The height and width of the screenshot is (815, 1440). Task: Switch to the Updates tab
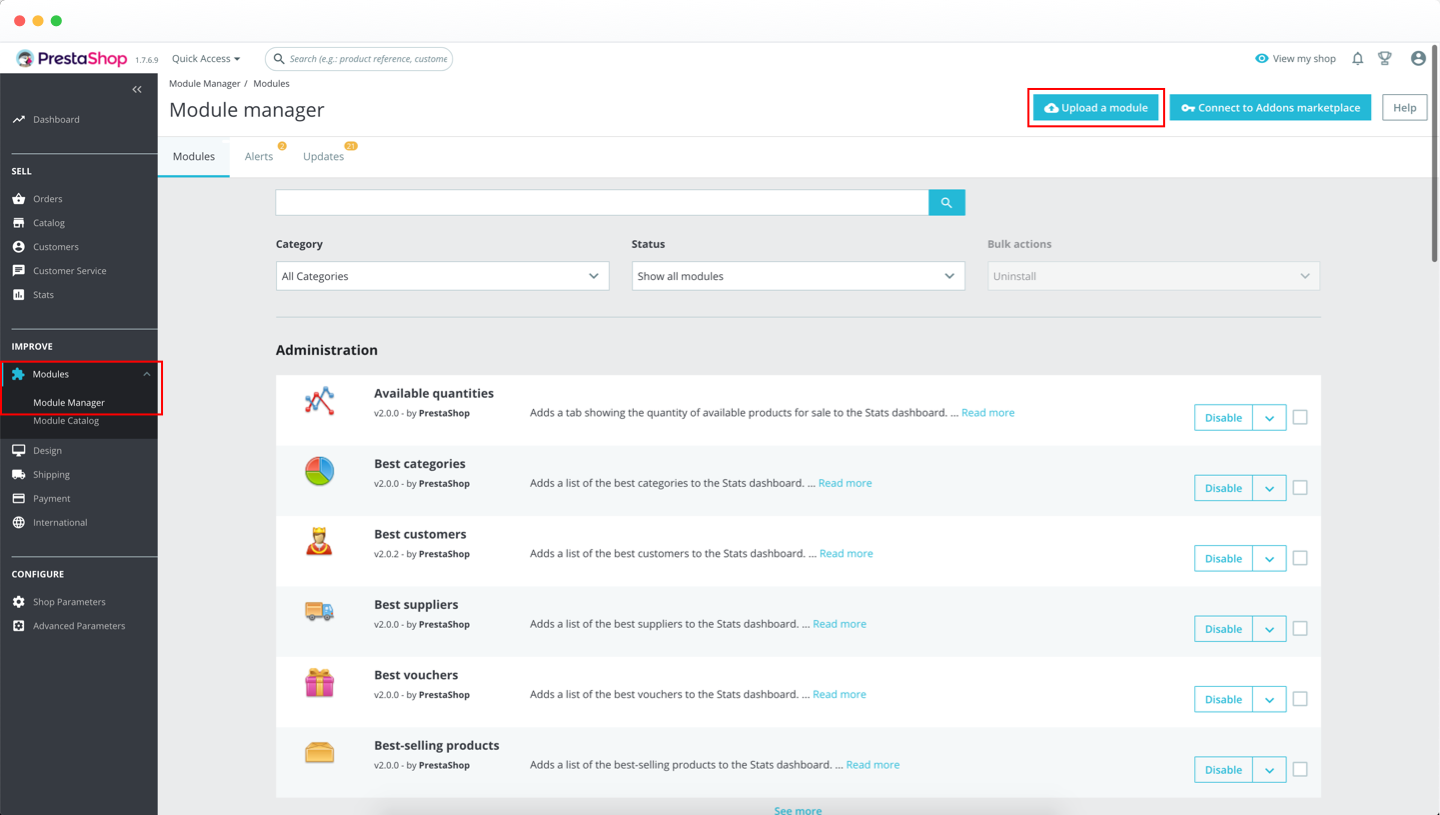point(324,157)
